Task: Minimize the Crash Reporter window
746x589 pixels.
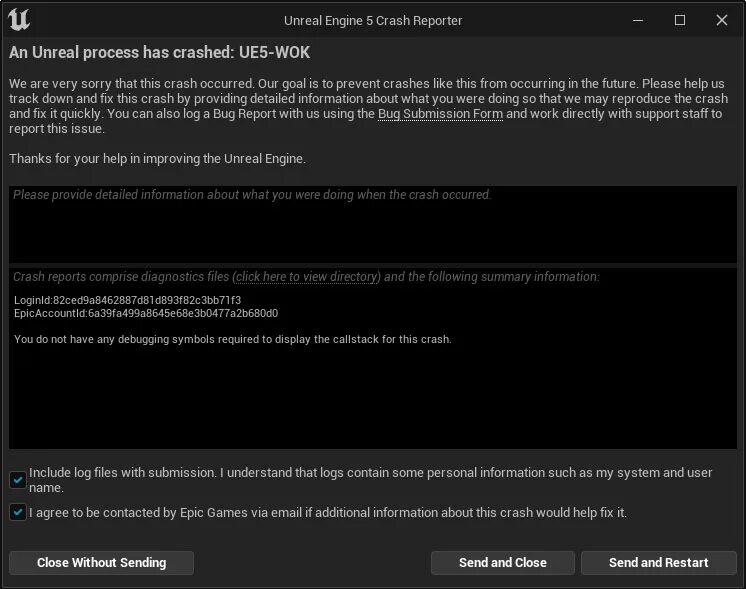Action: (x=638, y=20)
